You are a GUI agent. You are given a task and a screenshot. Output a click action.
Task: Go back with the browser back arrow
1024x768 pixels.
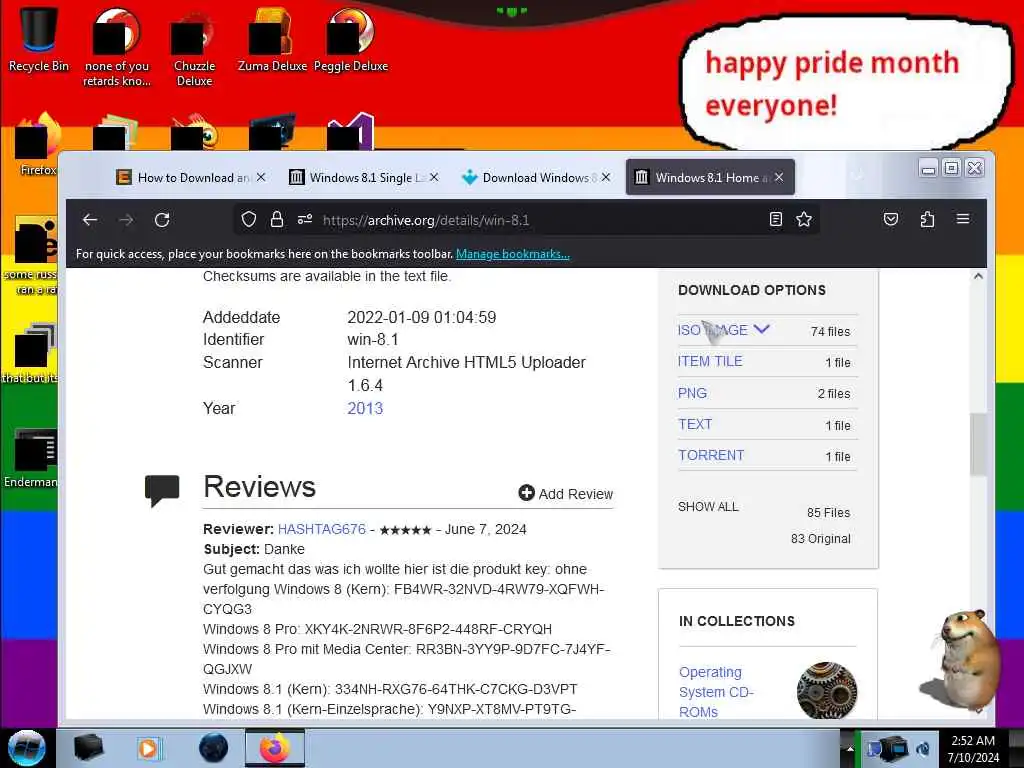(x=90, y=220)
